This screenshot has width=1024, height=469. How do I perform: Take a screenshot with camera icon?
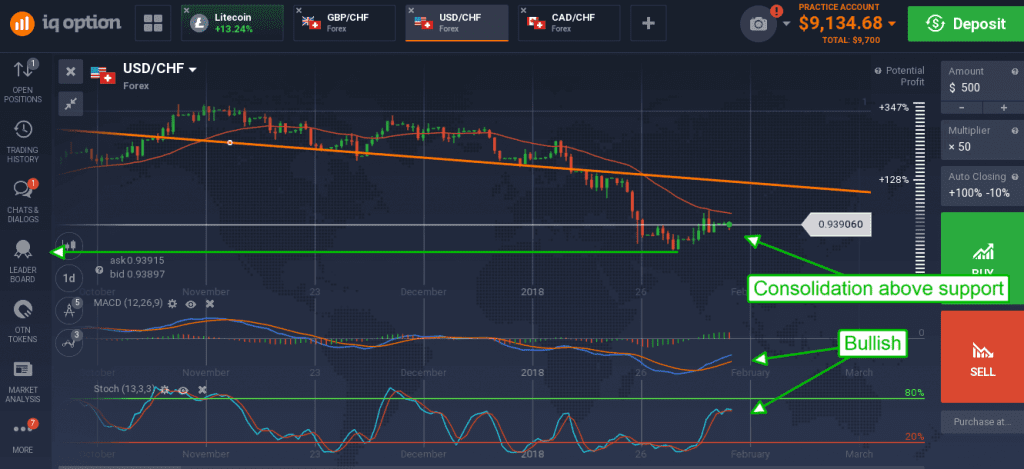pos(758,24)
